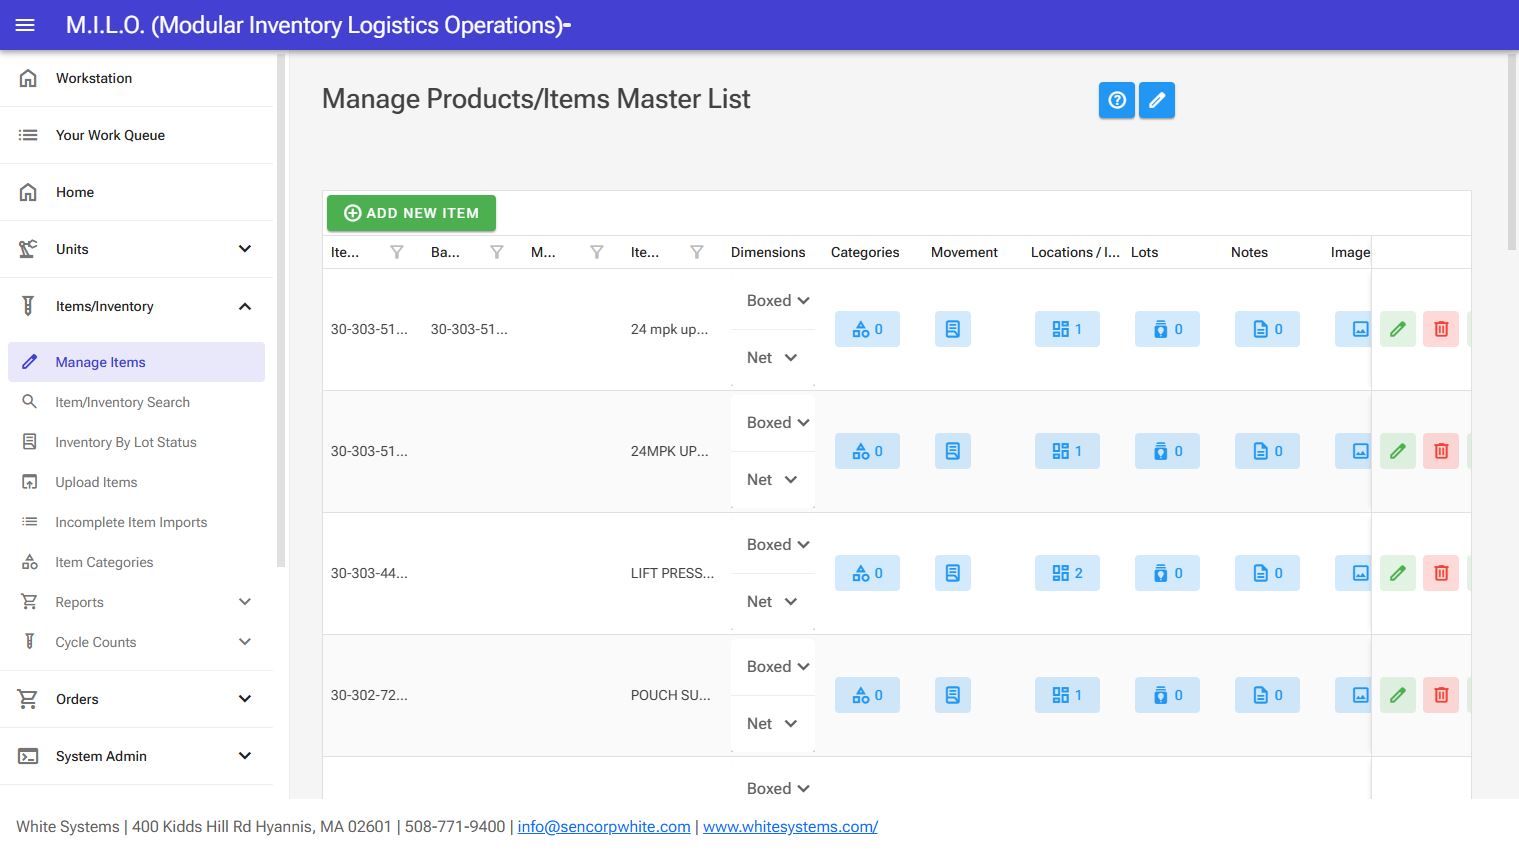This screenshot has width=1519, height=854.
Task: Edit the LIFT PRESS item with green pencil
Action: [x=1397, y=573]
